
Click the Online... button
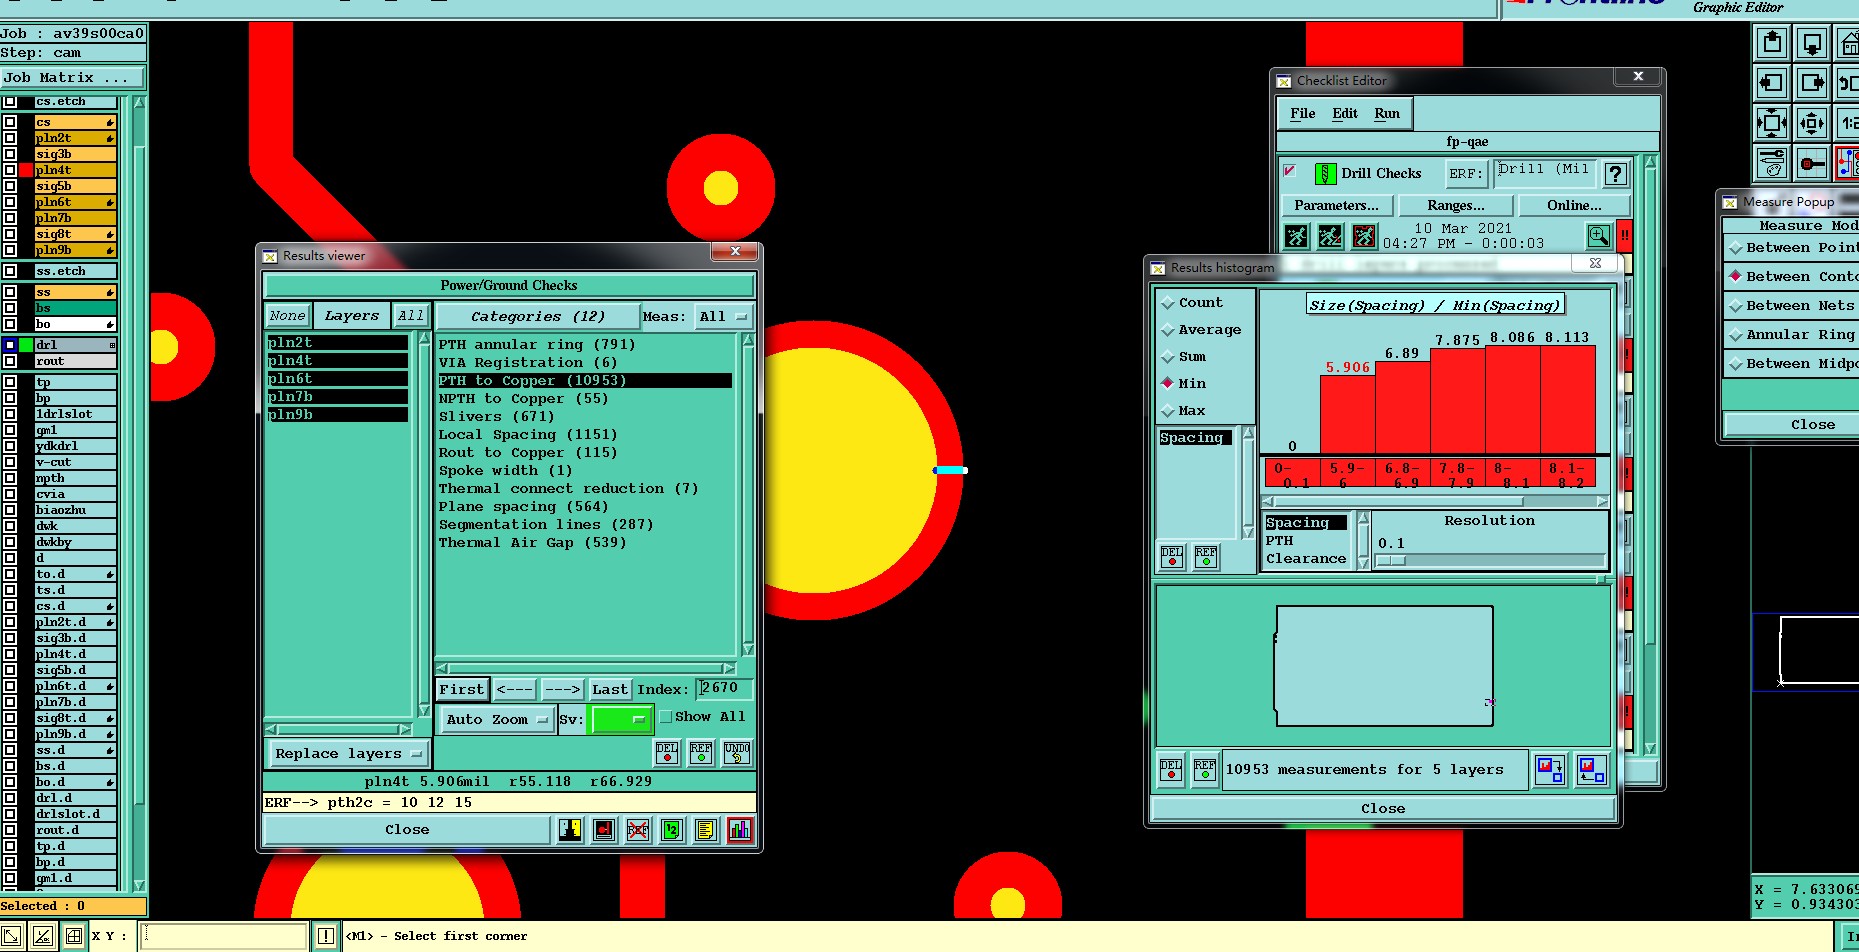point(1574,206)
